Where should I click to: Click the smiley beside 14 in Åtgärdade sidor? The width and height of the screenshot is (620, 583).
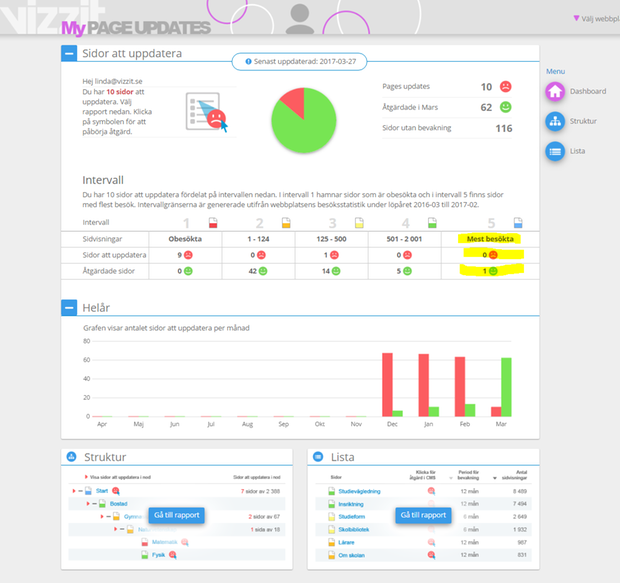pyautogui.click(x=336, y=271)
